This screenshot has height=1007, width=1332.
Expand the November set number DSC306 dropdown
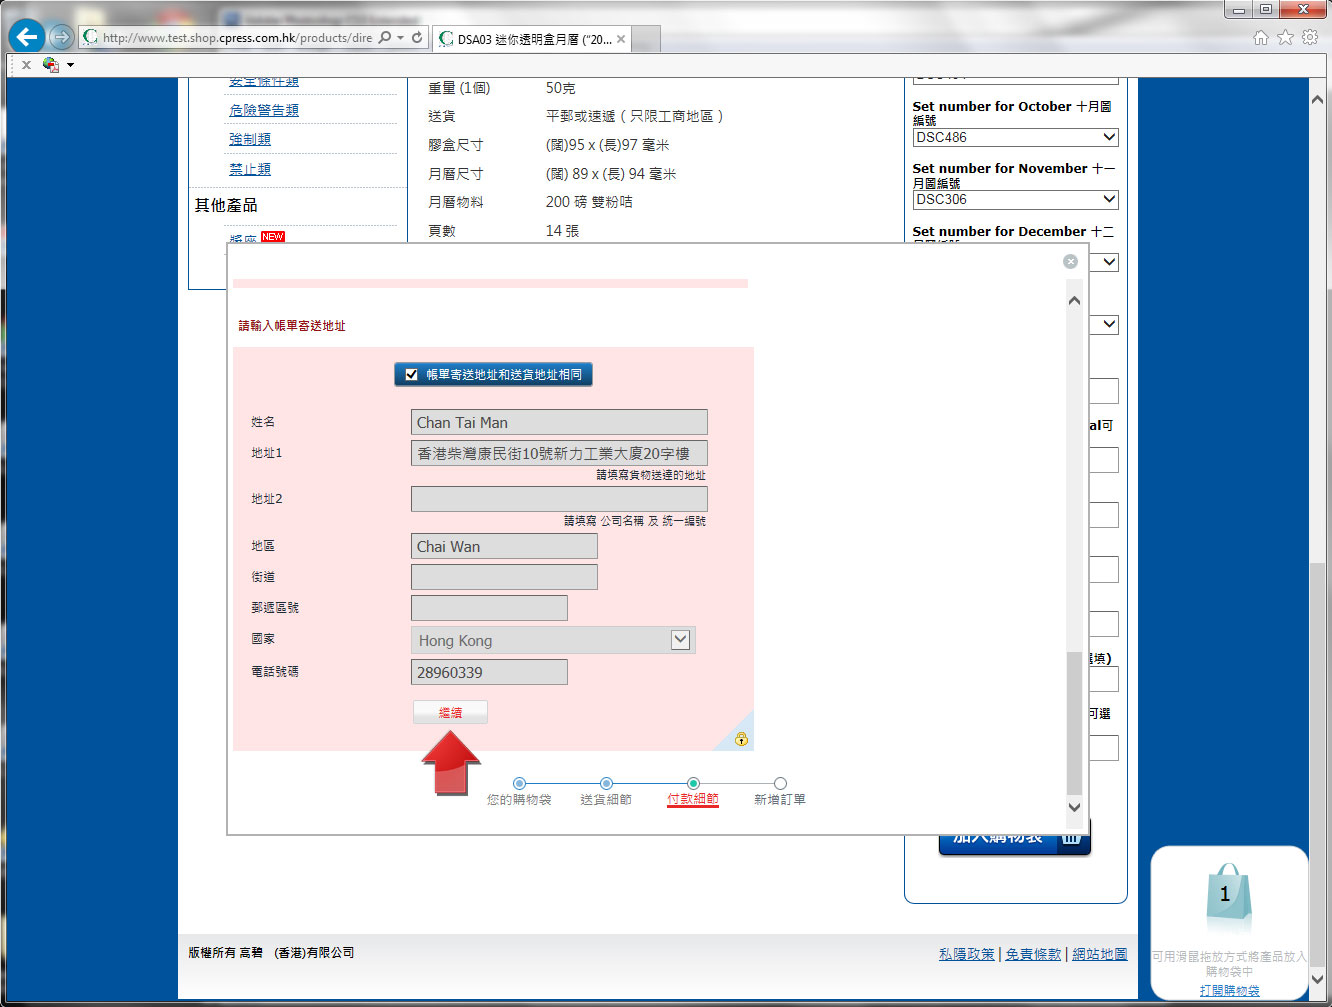pos(1108,199)
